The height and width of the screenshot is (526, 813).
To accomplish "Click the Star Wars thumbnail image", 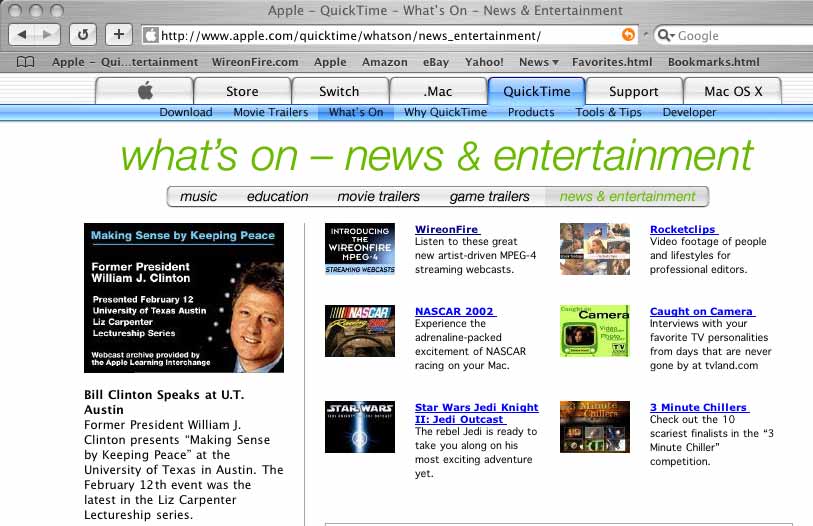I will pyautogui.click(x=360, y=427).
